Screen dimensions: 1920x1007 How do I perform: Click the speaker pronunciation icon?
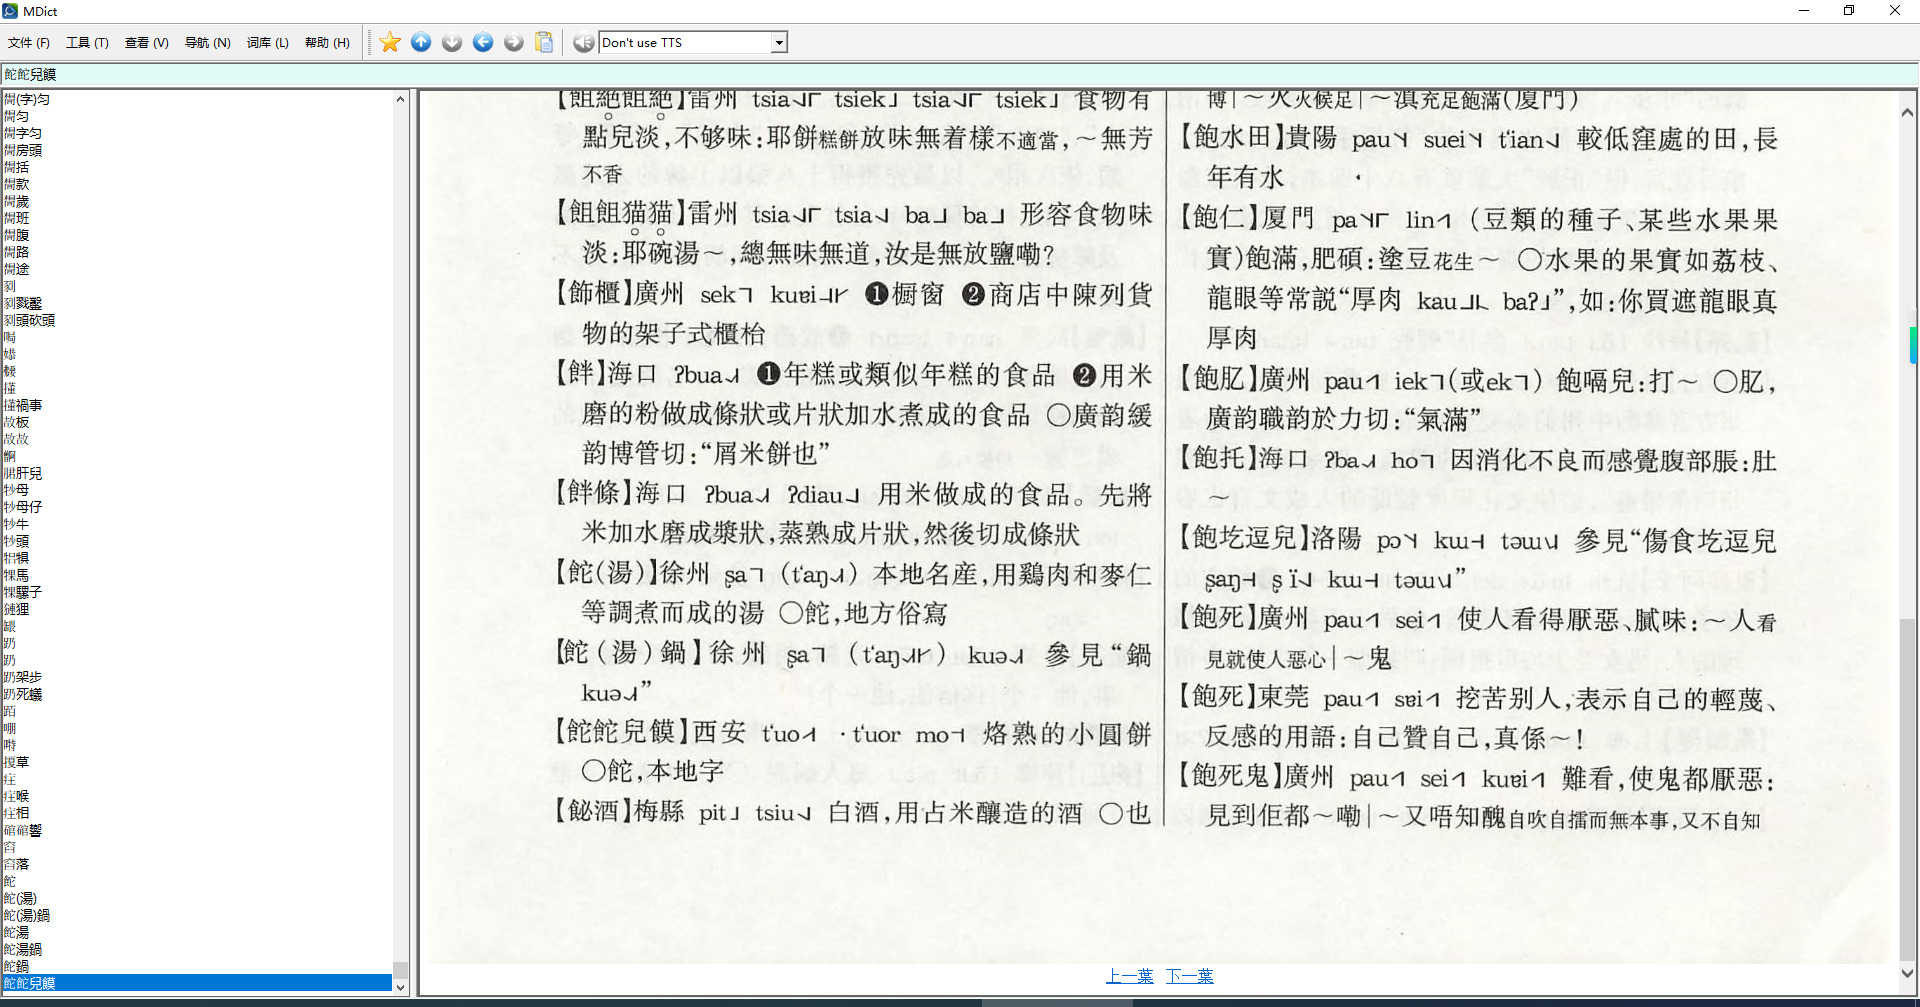[584, 42]
